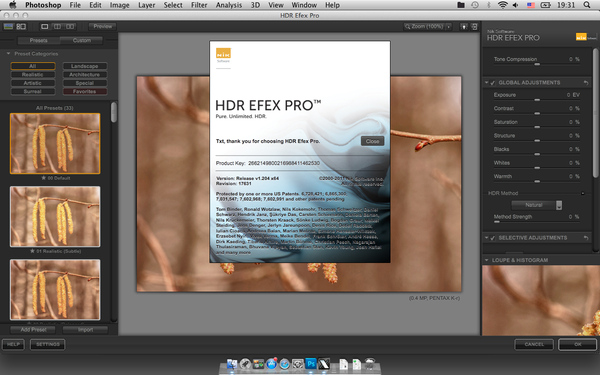Open the Analysis menu
This screenshot has height=375, width=600.
[x=229, y=5]
